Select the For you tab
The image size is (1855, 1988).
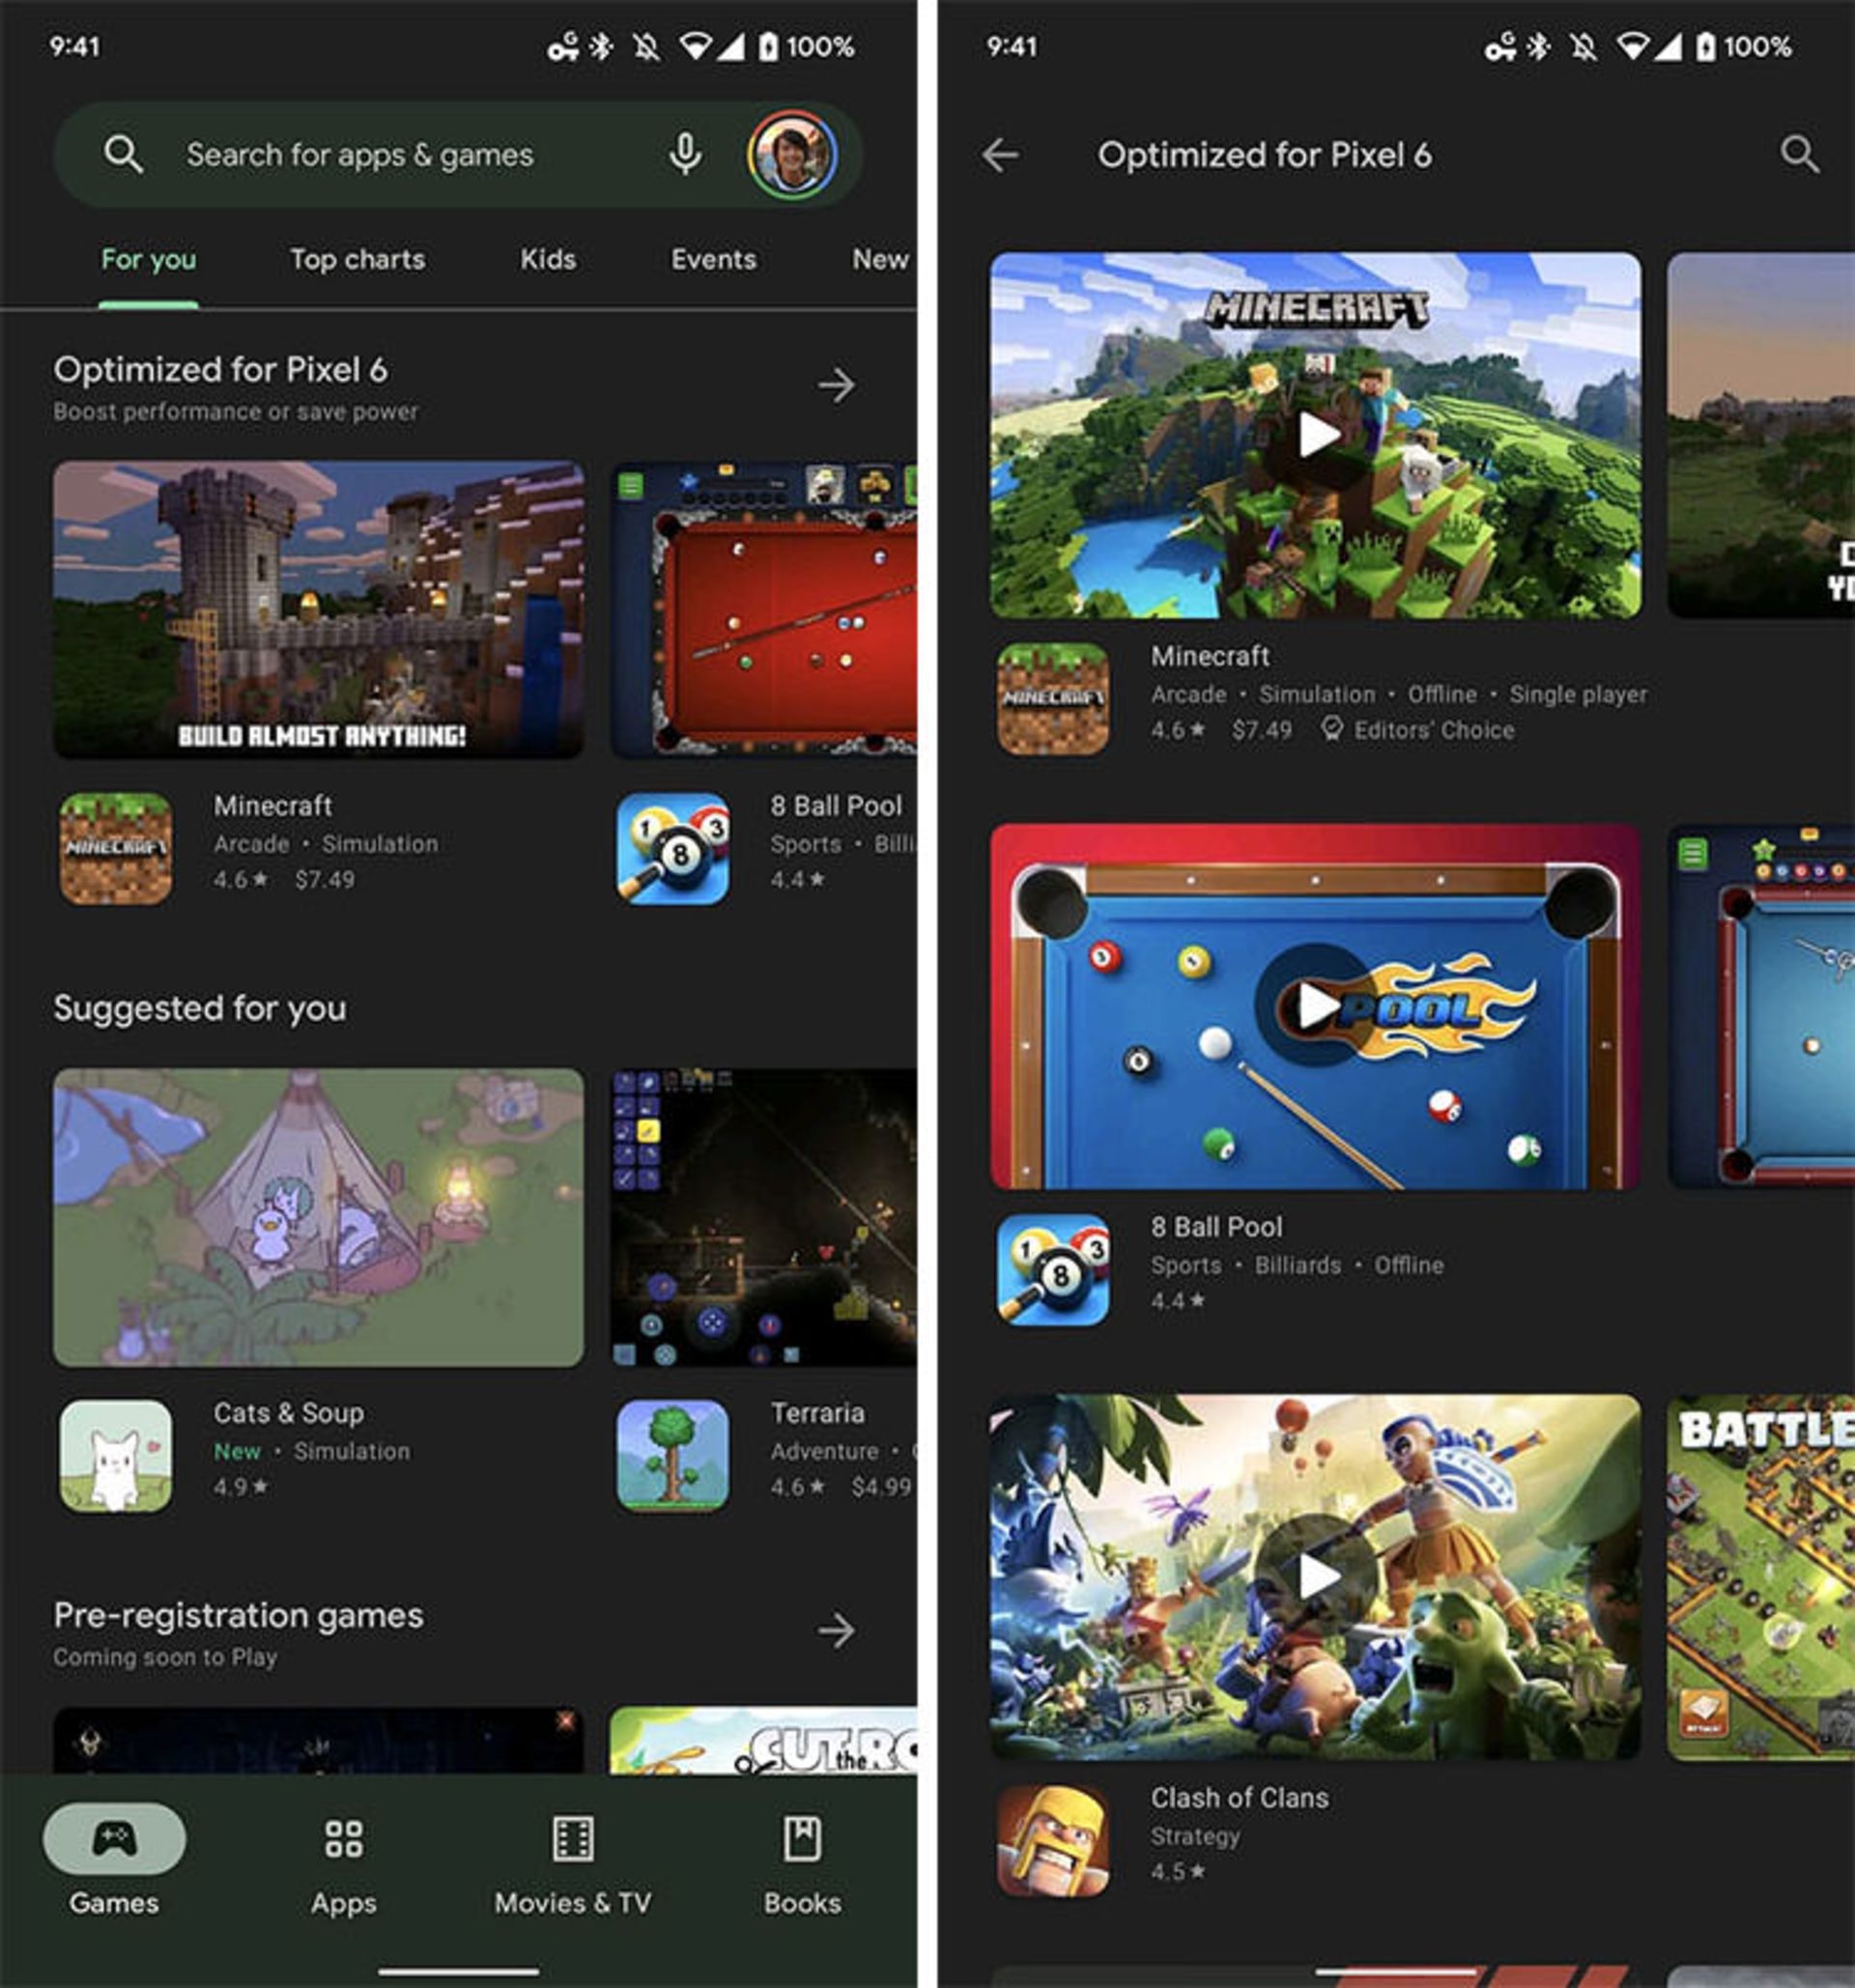click(x=148, y=259)
